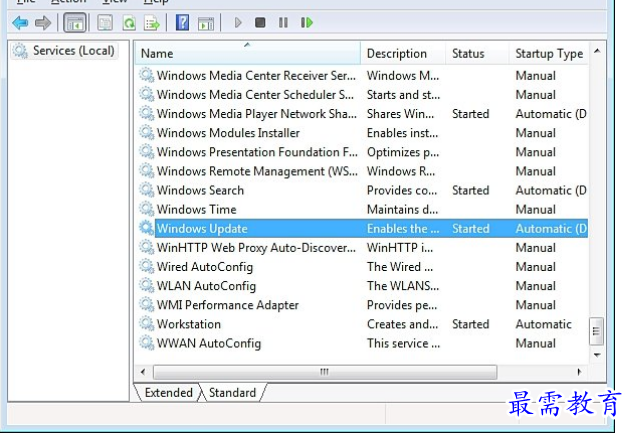The width and height of the screenshot is (630, 435).
Task: Click Manual startup type of Windows Time
Action: tap(536, 209)
